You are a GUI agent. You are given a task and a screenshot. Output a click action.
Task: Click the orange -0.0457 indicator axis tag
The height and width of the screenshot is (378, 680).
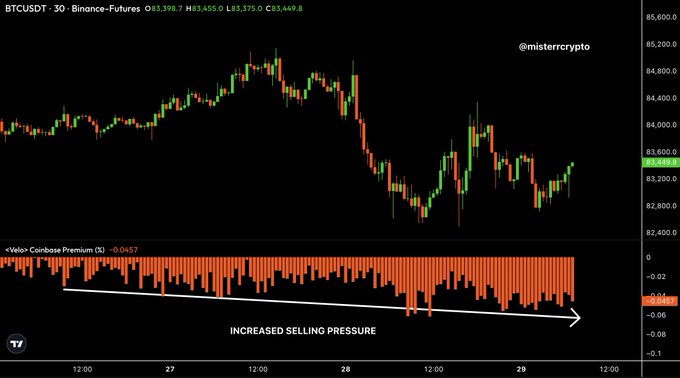click(x=659, y=301)
